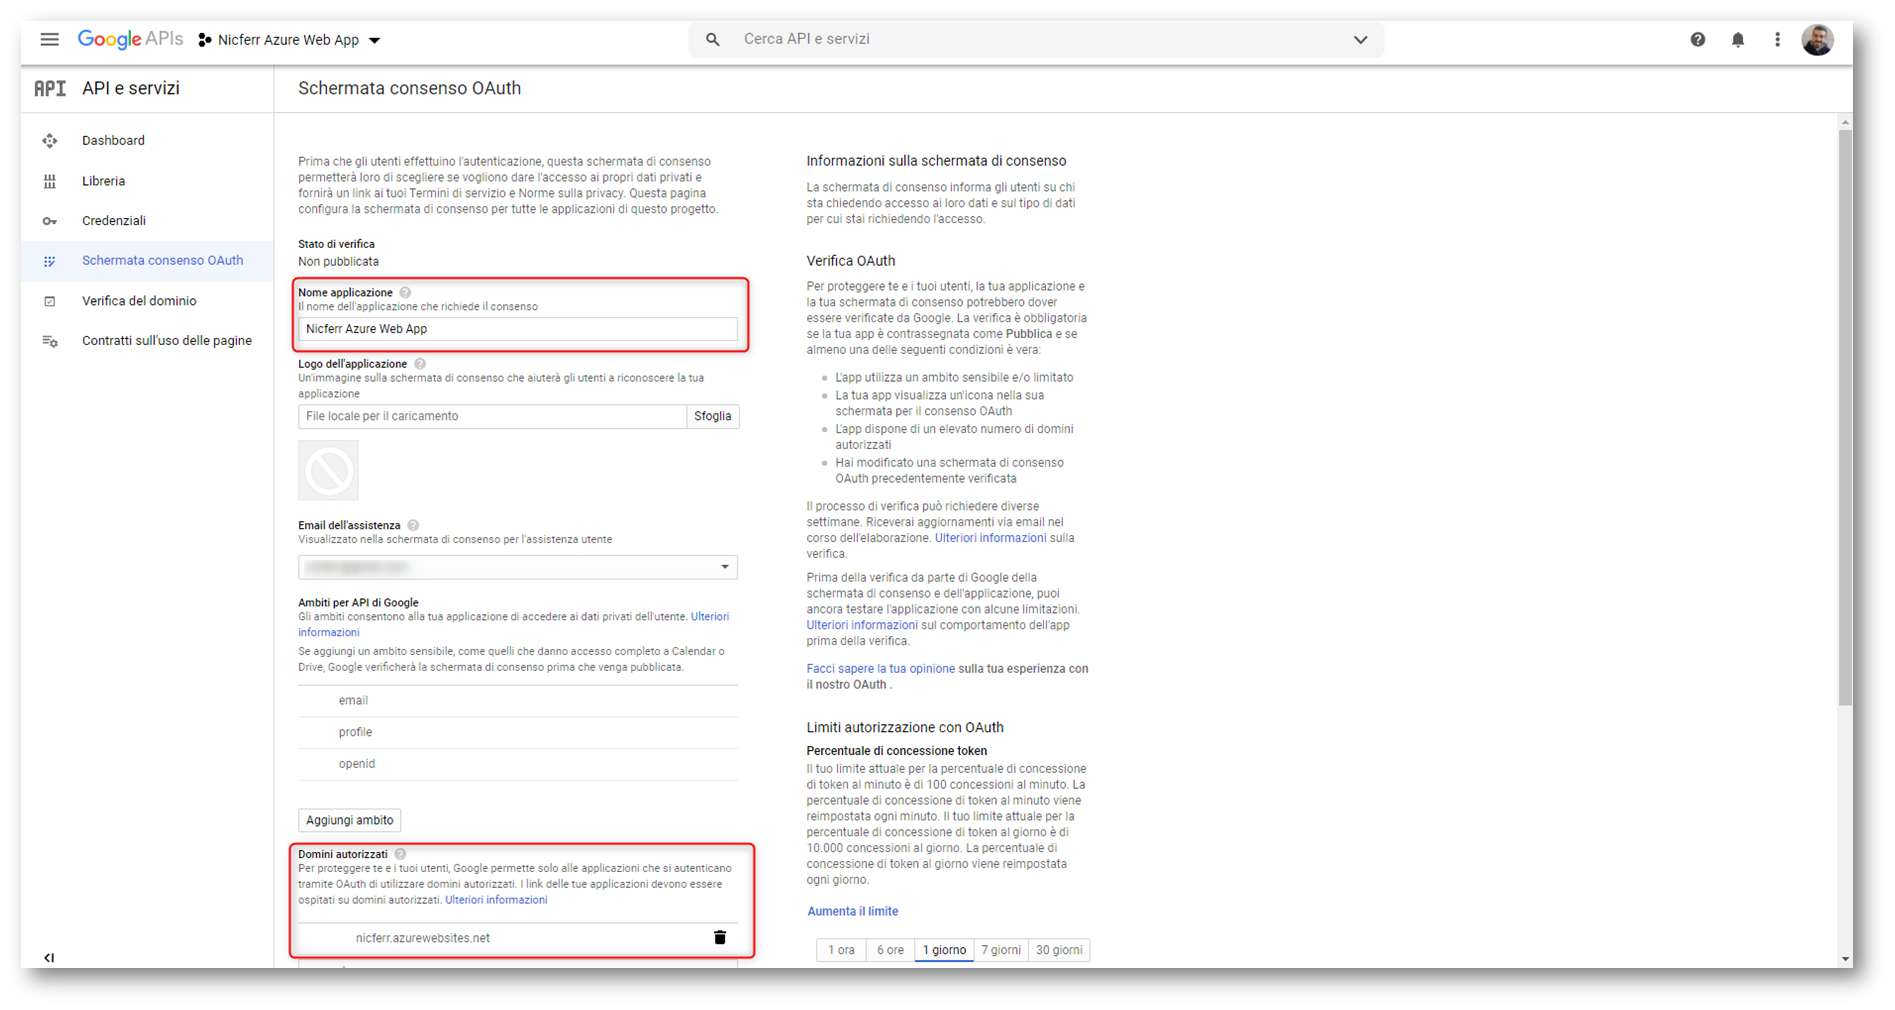
Task: Open the Dashboard menu item
Action: click(x=113, y=141)
